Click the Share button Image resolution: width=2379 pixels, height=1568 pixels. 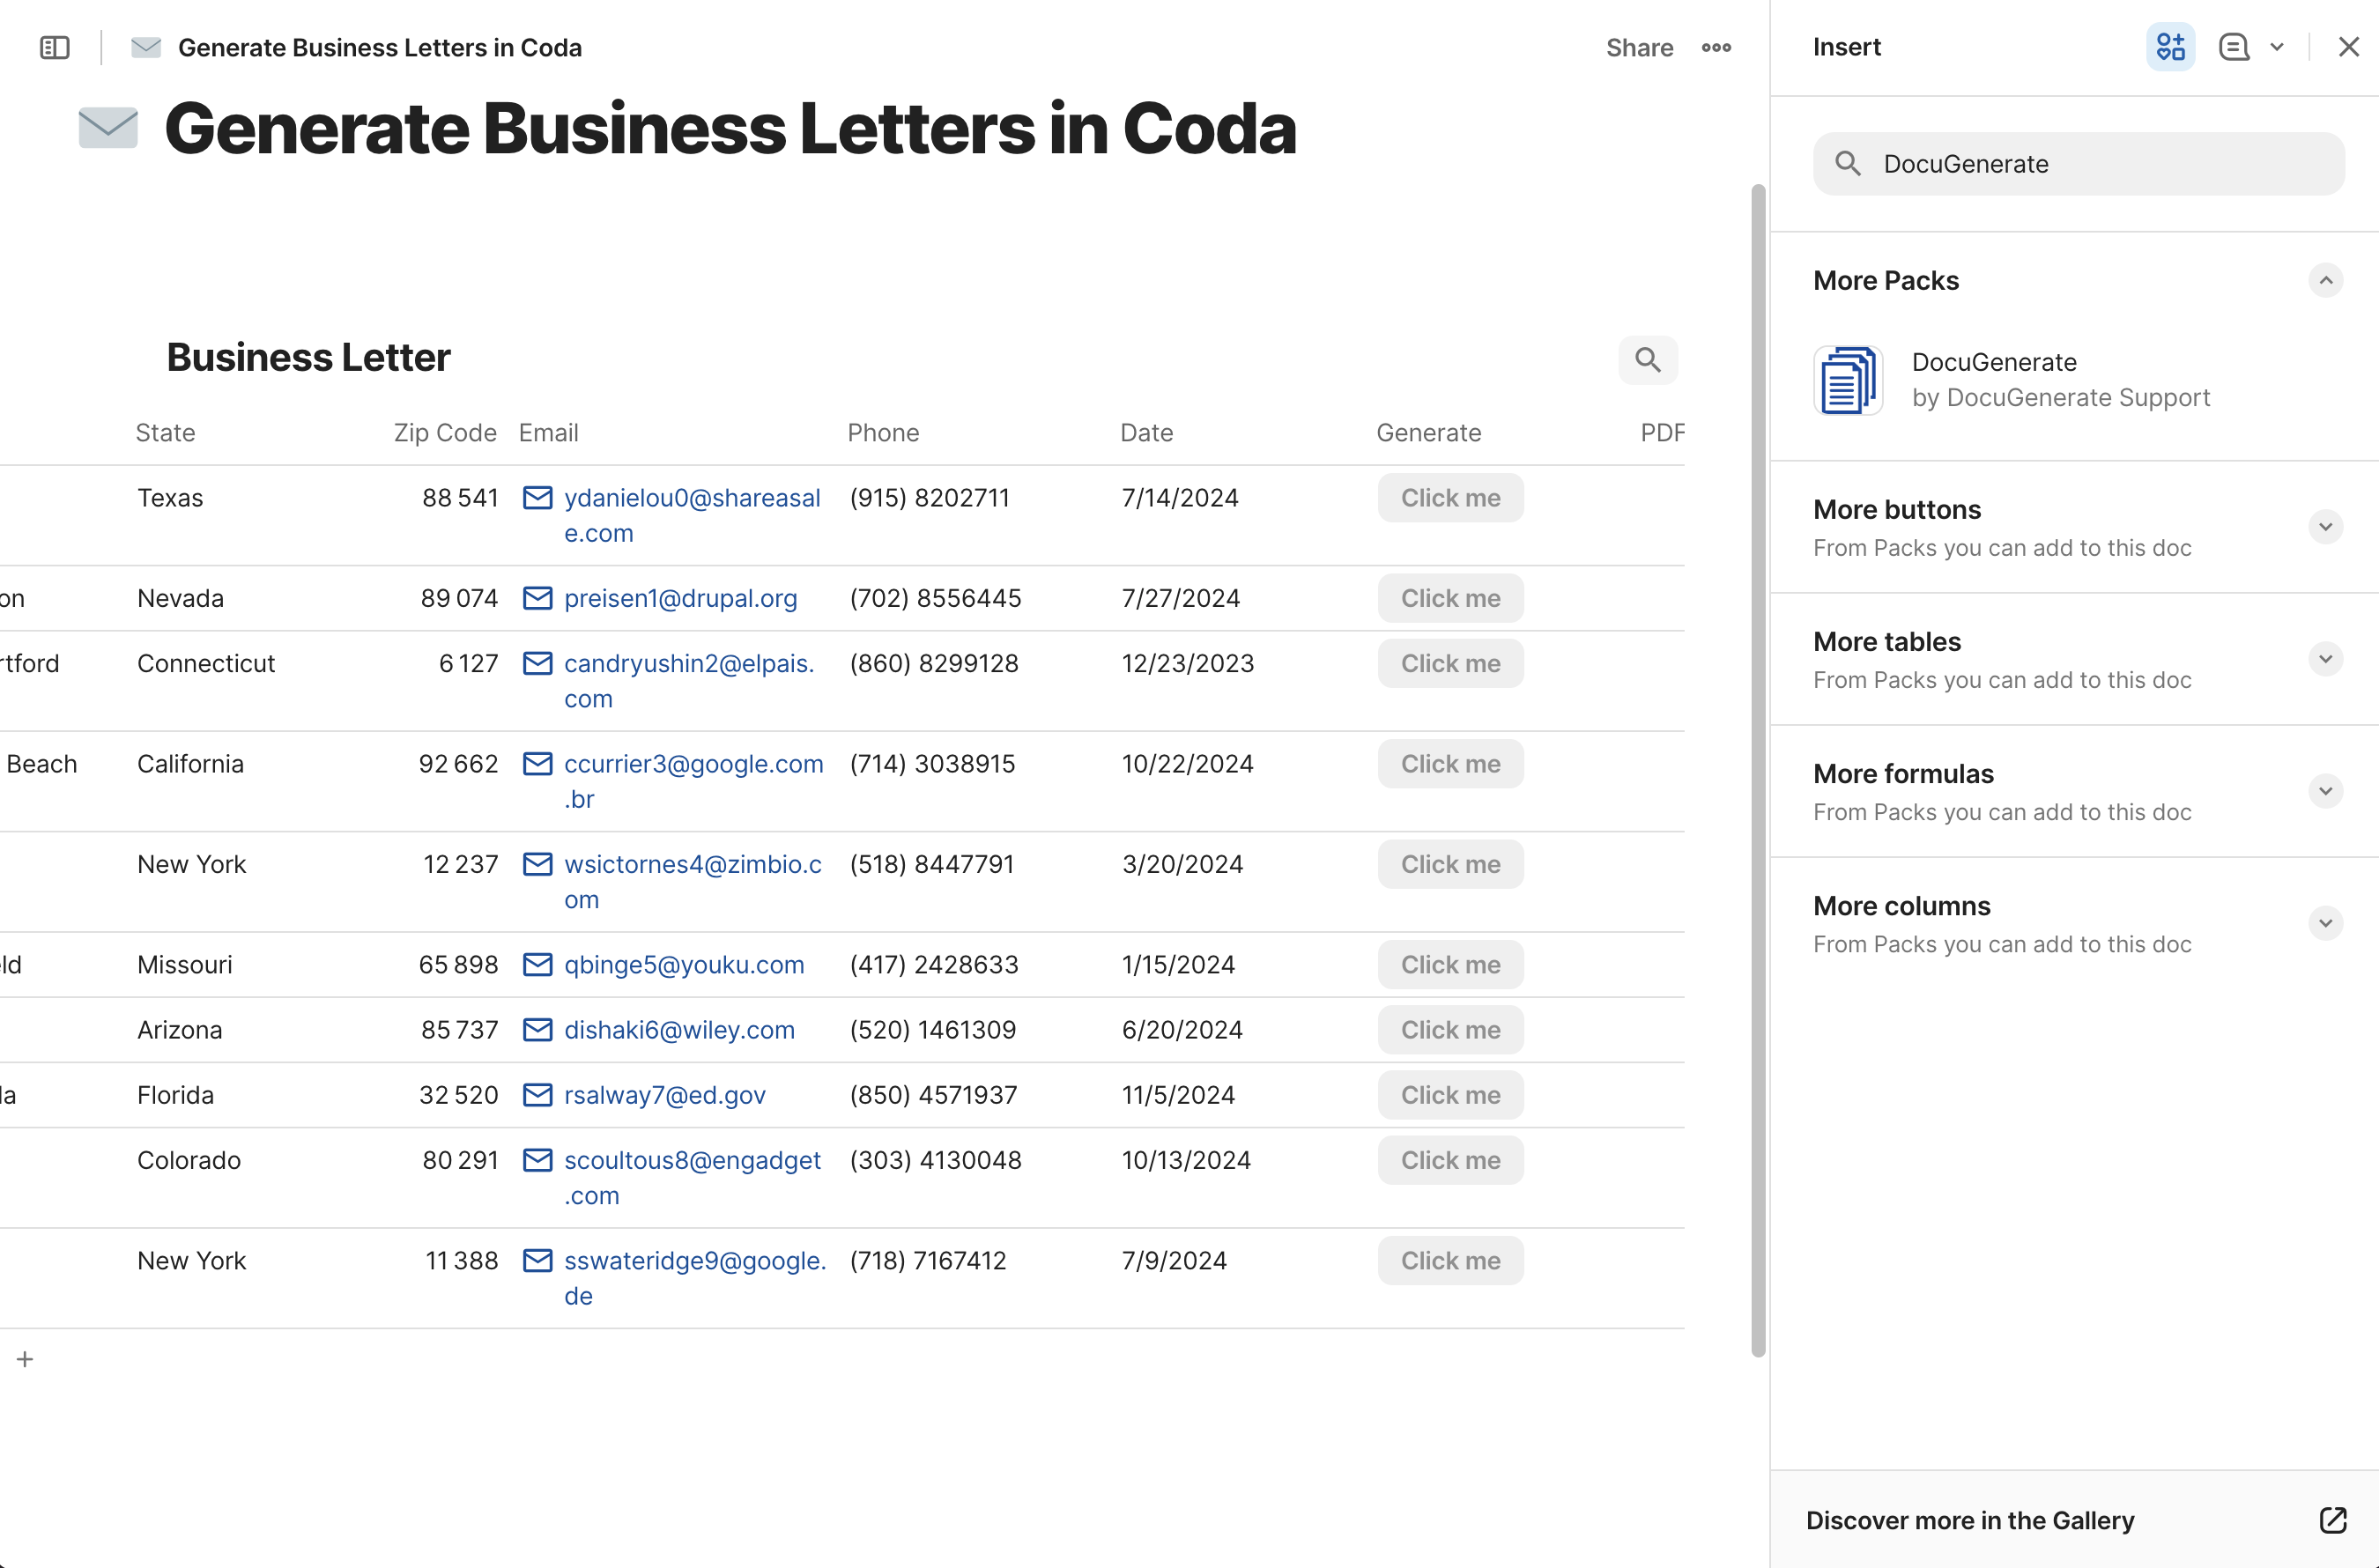tap(1639, 47)
